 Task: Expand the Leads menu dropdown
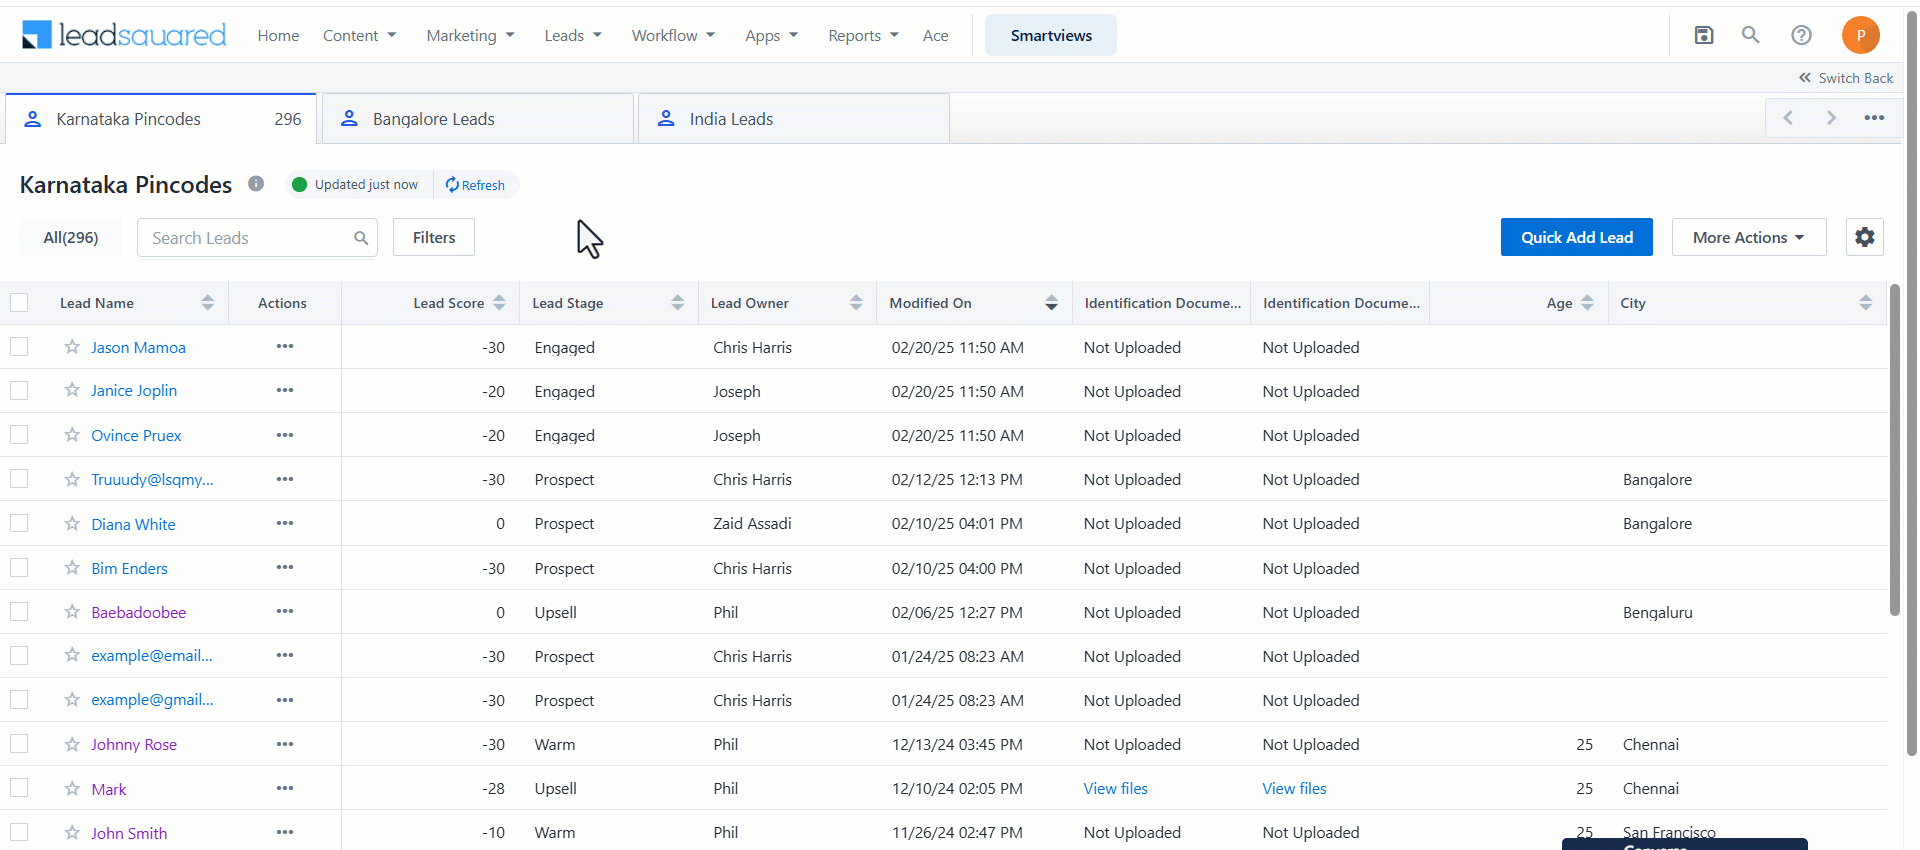pos(573,35)
